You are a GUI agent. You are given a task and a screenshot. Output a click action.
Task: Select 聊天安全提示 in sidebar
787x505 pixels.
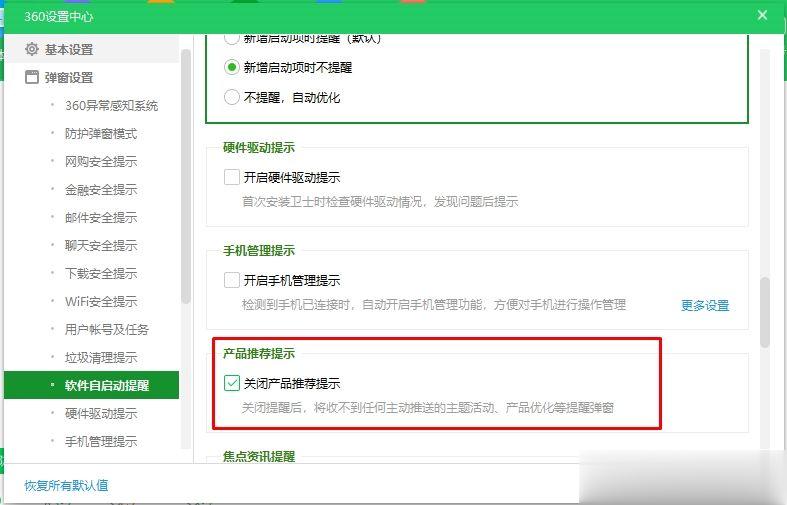(101, 245)
